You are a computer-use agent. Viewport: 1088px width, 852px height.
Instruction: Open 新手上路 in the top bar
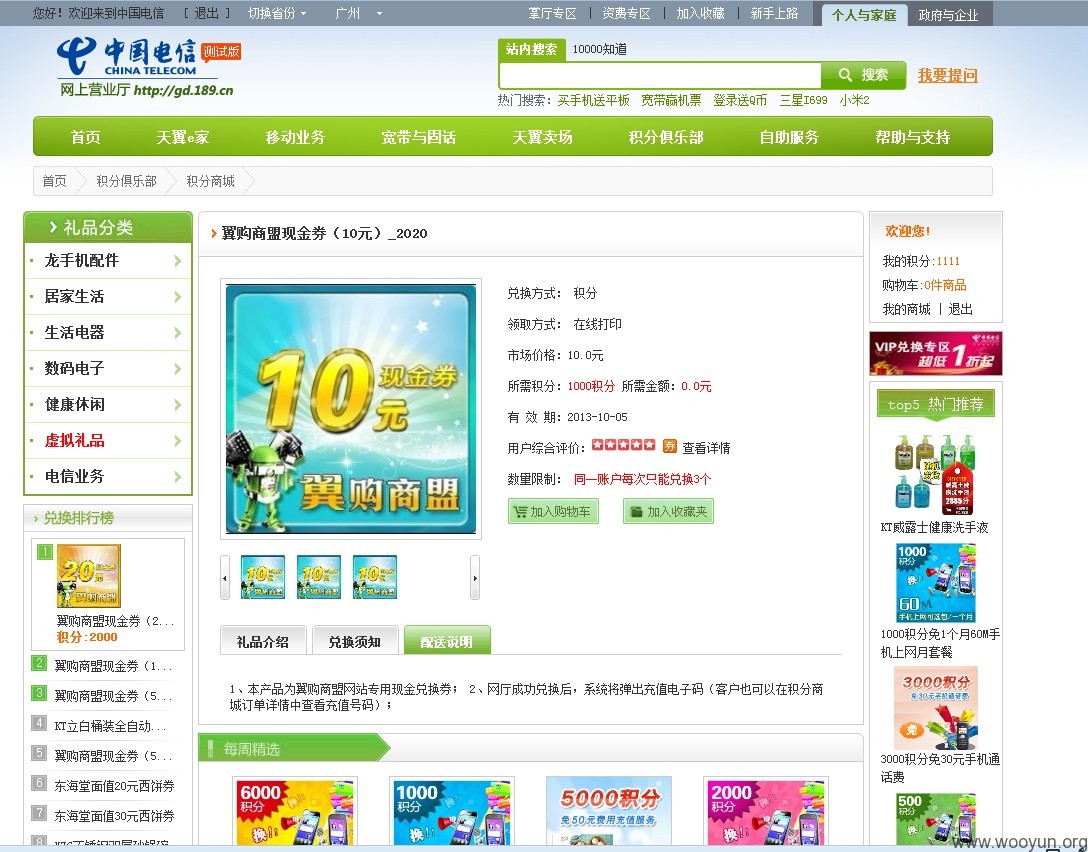[x=774, y=13]
